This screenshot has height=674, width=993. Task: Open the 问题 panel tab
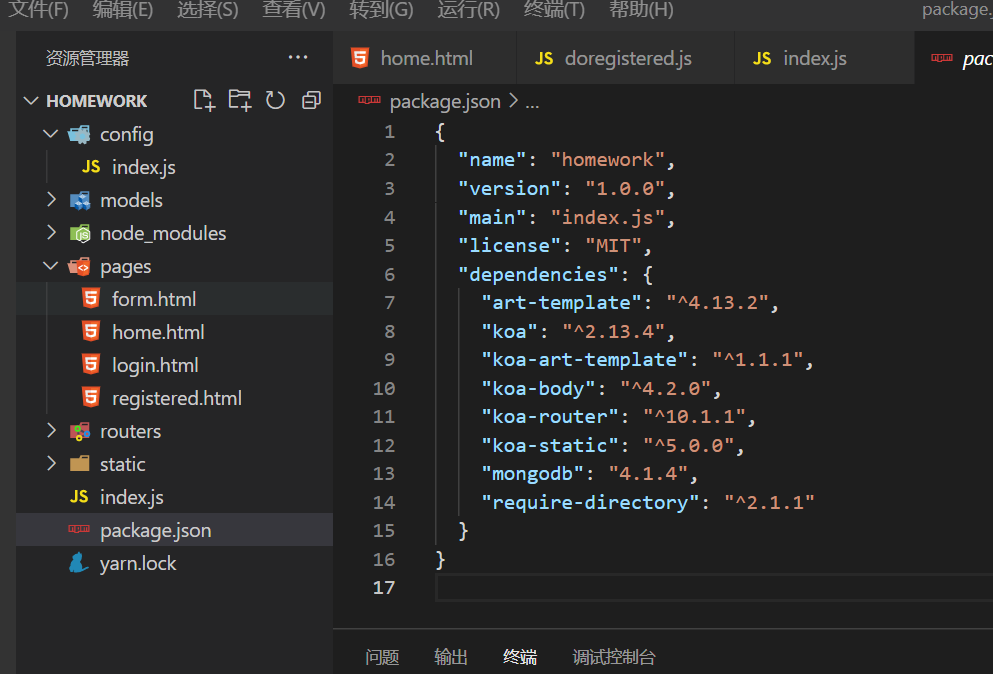(x=382, y=657)
